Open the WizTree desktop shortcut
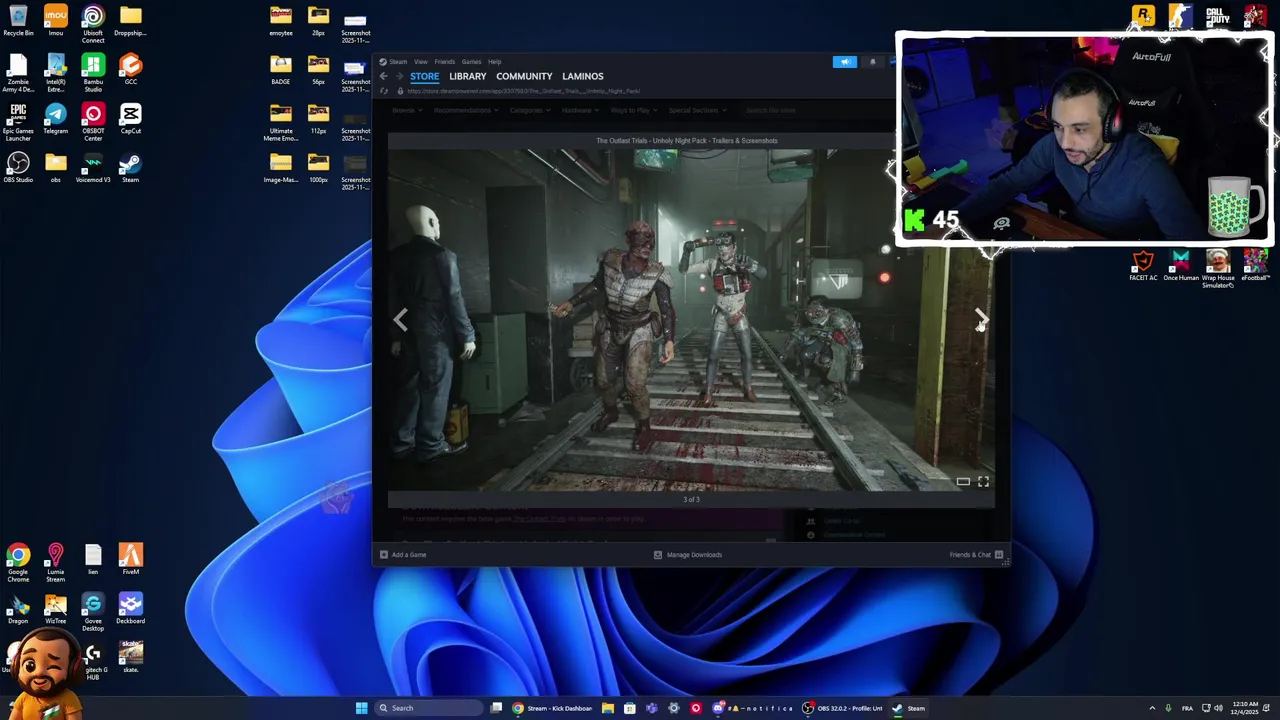Image resolution: width=1280 pixels, height=720 pixels. pos(55,609)
